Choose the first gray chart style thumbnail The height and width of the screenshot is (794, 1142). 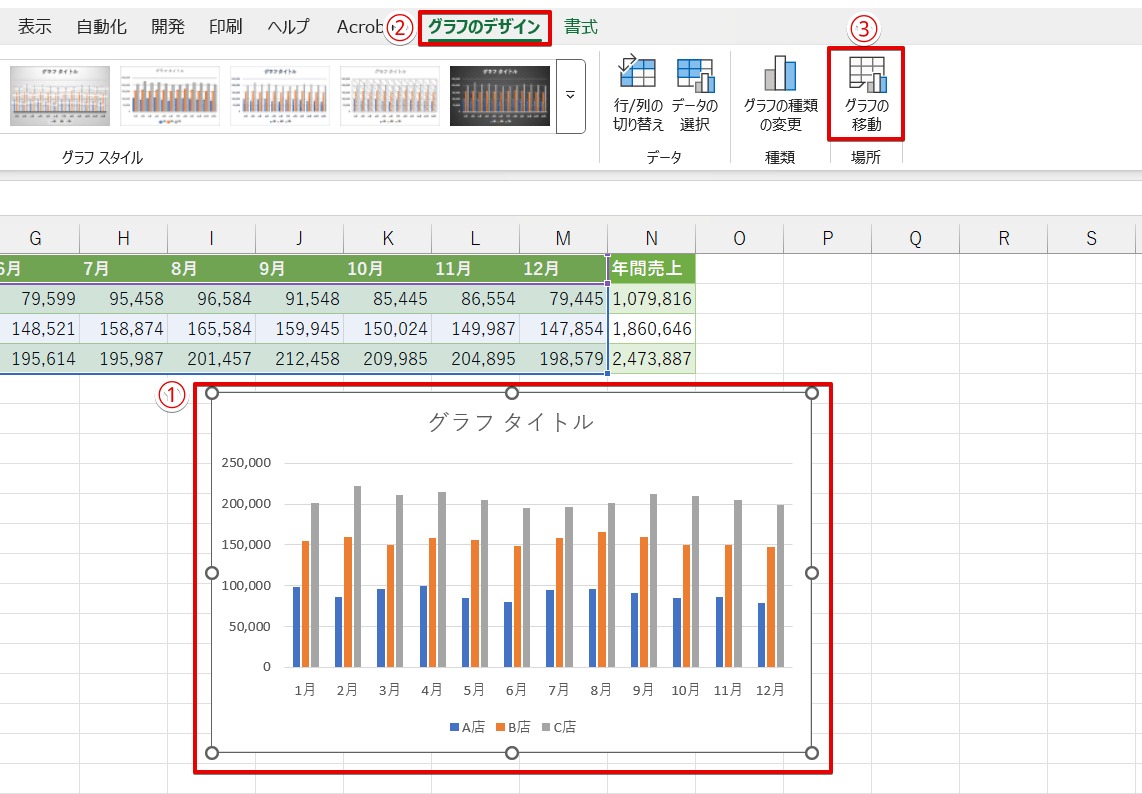pos(60,96)
